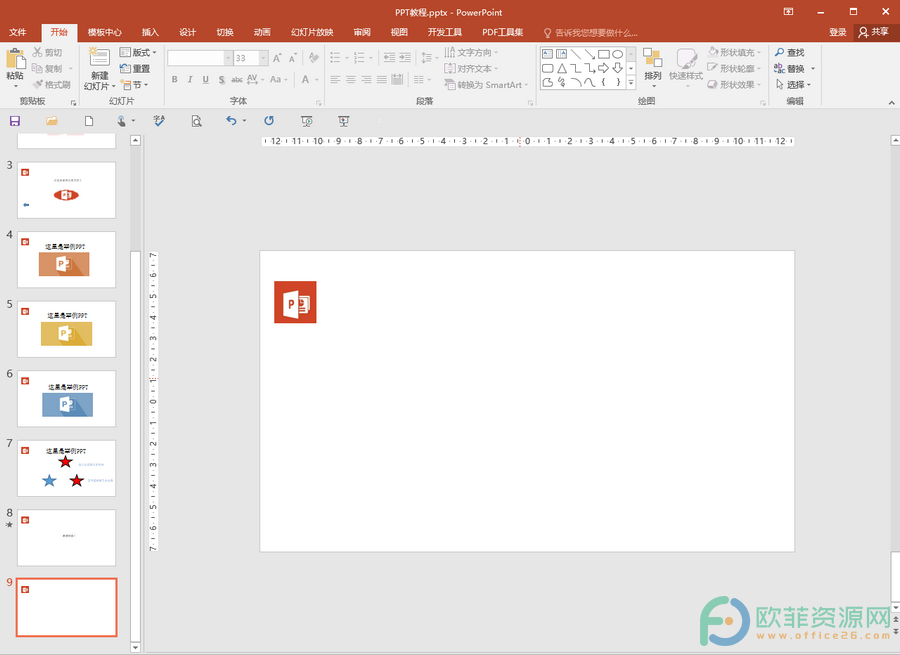Open the Font dialog launcher
This screenshot has height=655, width=900.
(319, 103)
